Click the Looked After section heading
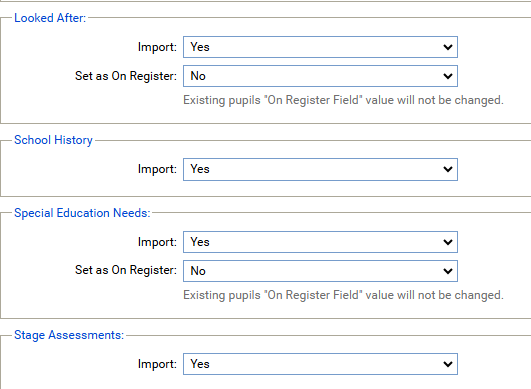531x389 pixels. [x=50, y=18]
